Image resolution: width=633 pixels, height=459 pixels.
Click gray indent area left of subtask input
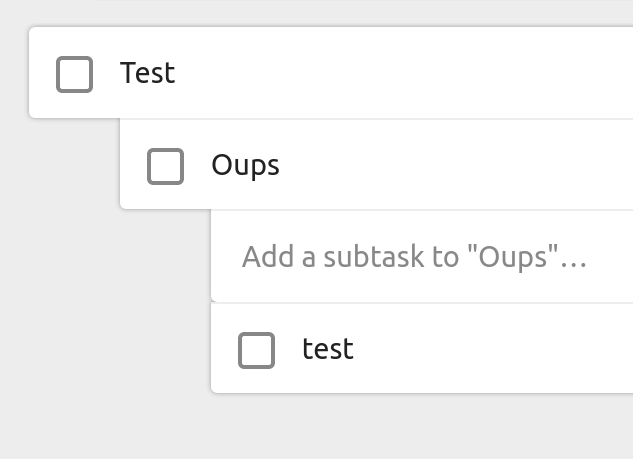[x=110, y=257]
